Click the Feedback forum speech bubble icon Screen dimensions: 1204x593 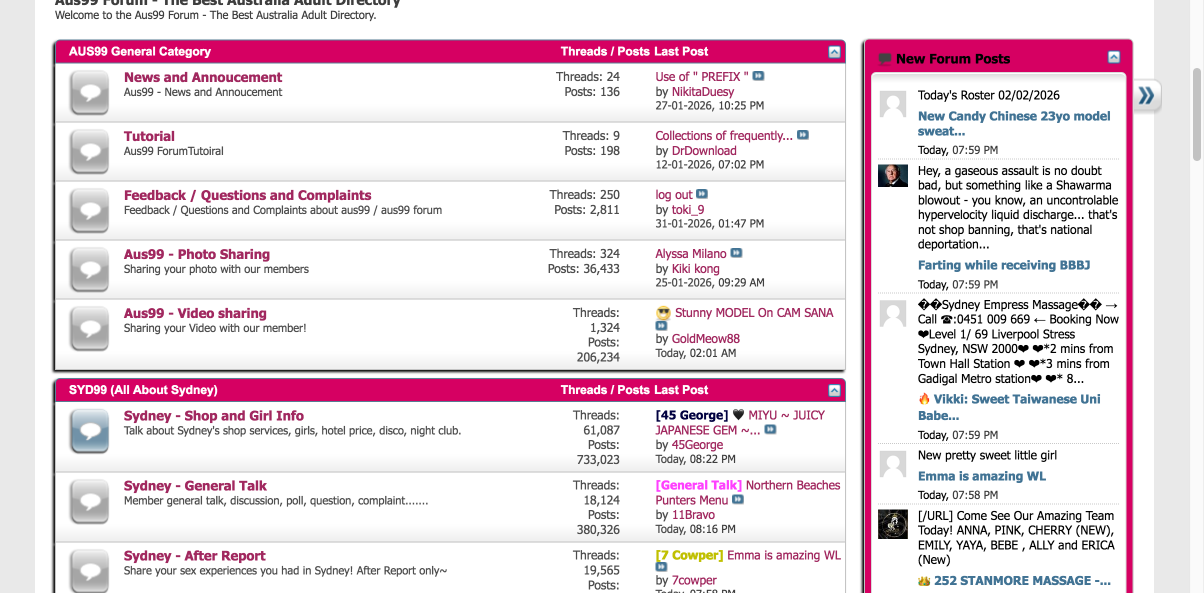[90, 211]
